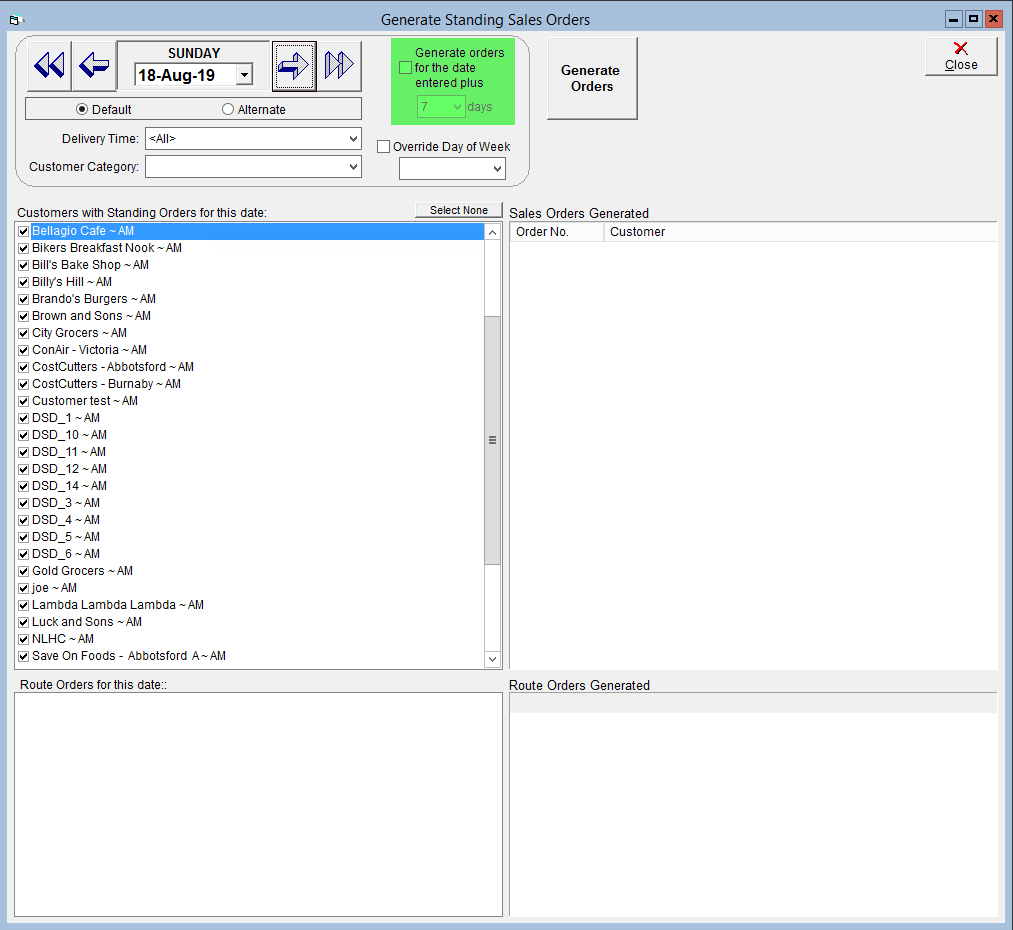Select Gold Grocers ~ AM row
The width and height of the screenshot is (1013, 930).
(250, 571)
